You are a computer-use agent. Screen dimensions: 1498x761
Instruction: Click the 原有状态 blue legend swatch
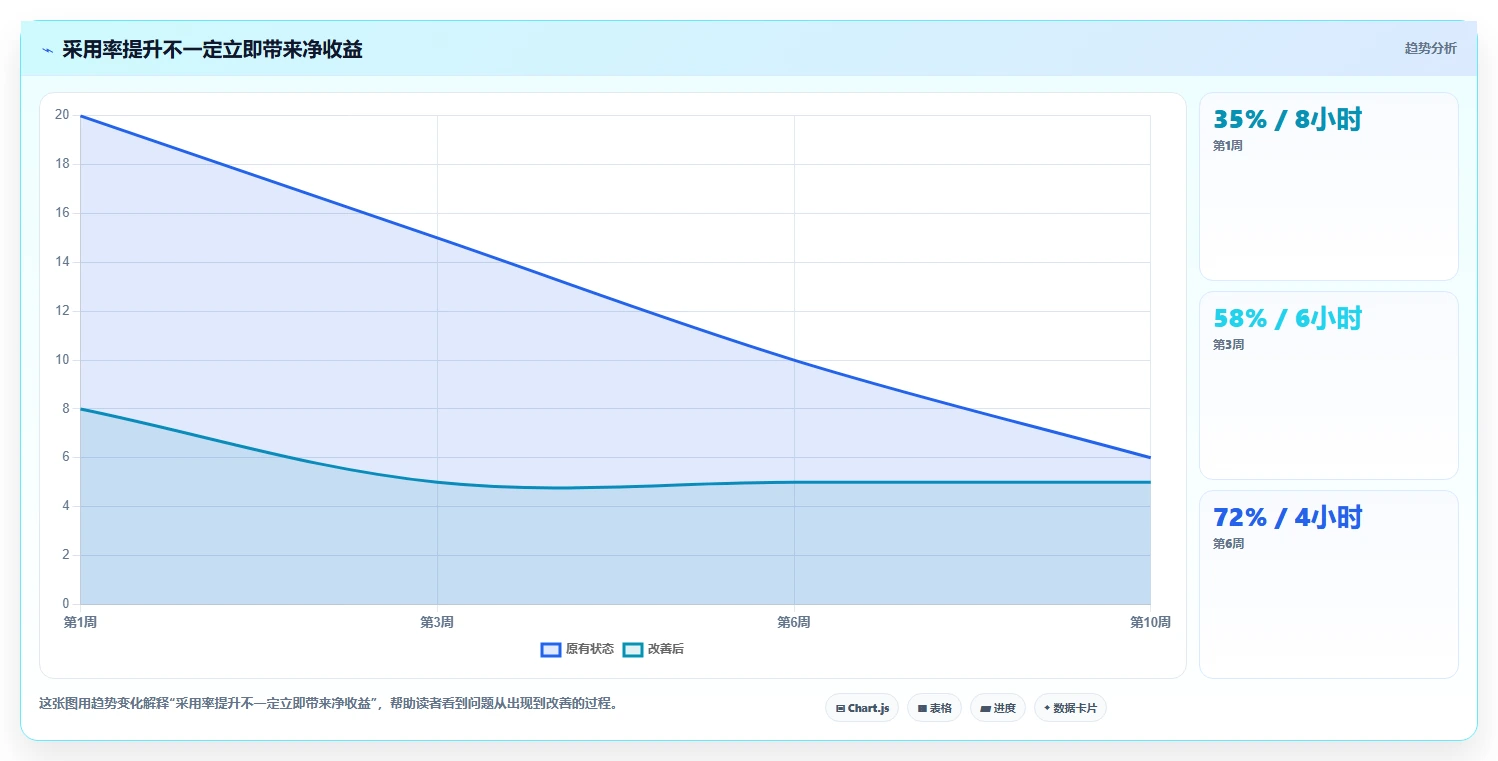(550, 649)
